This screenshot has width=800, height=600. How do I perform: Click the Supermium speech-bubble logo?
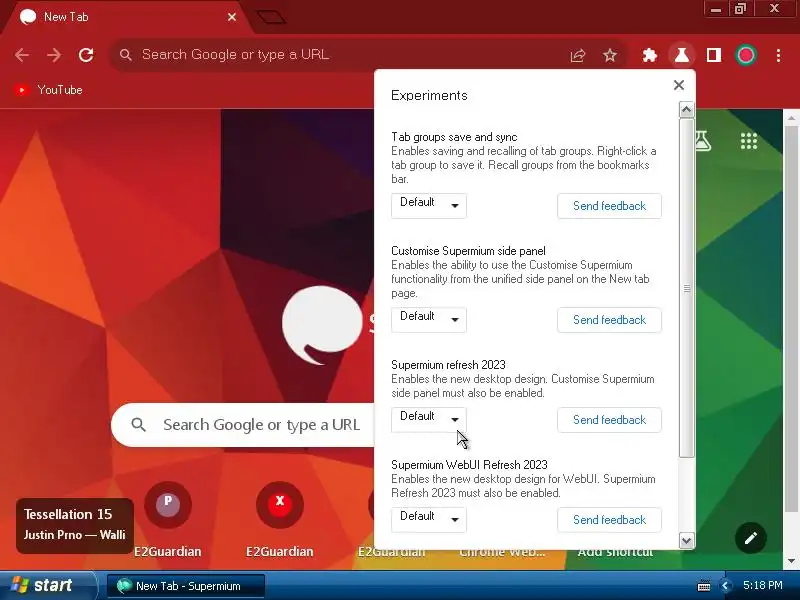point(322,324)
